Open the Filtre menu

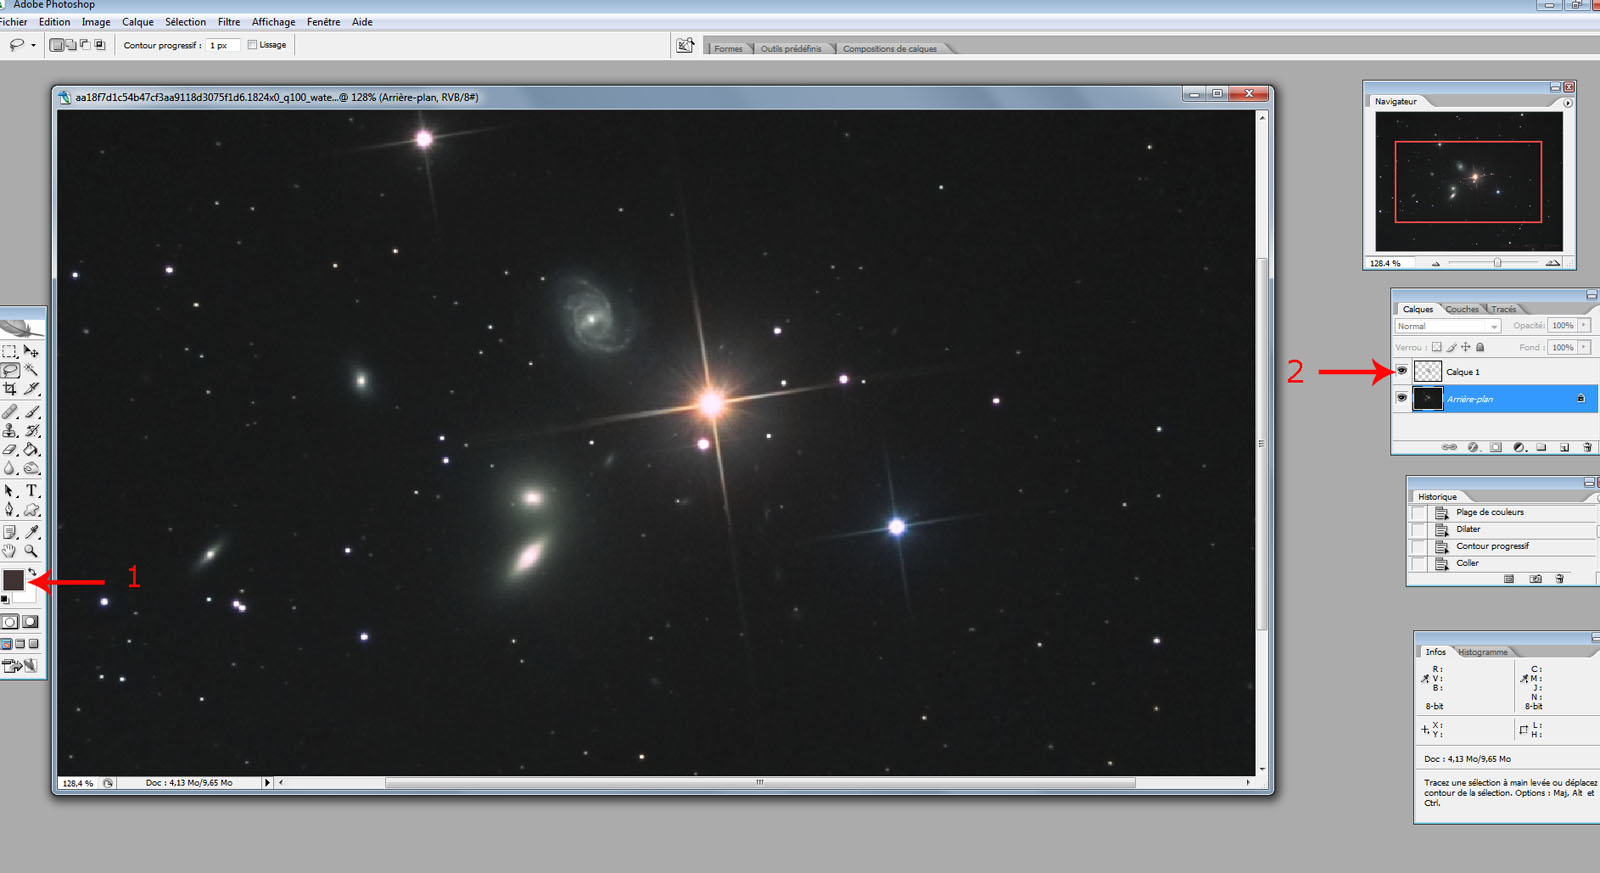(x=229, y=22)
